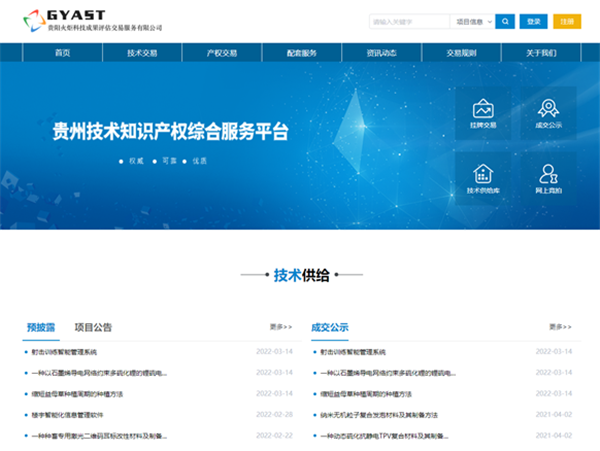Select the 预披露 tab
600x451 pixels.
(x=40, y=327)
